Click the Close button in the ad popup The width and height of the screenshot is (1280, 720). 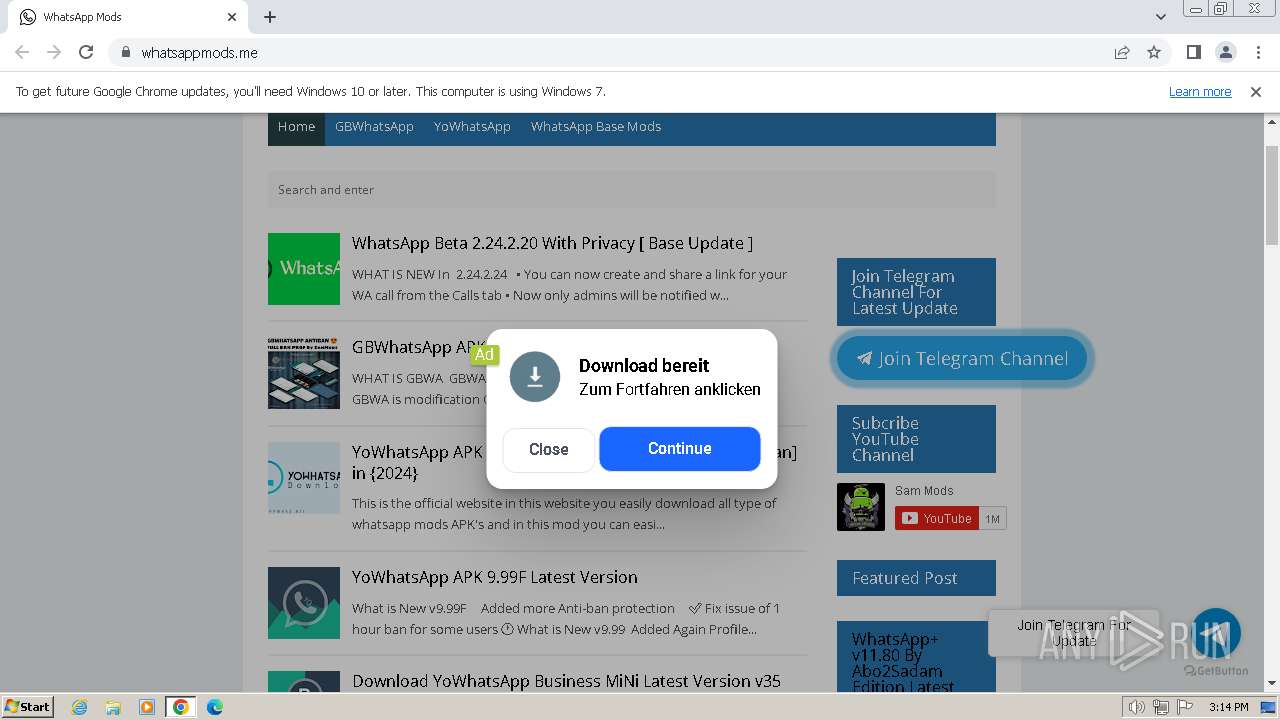click(x=548, y=450)
